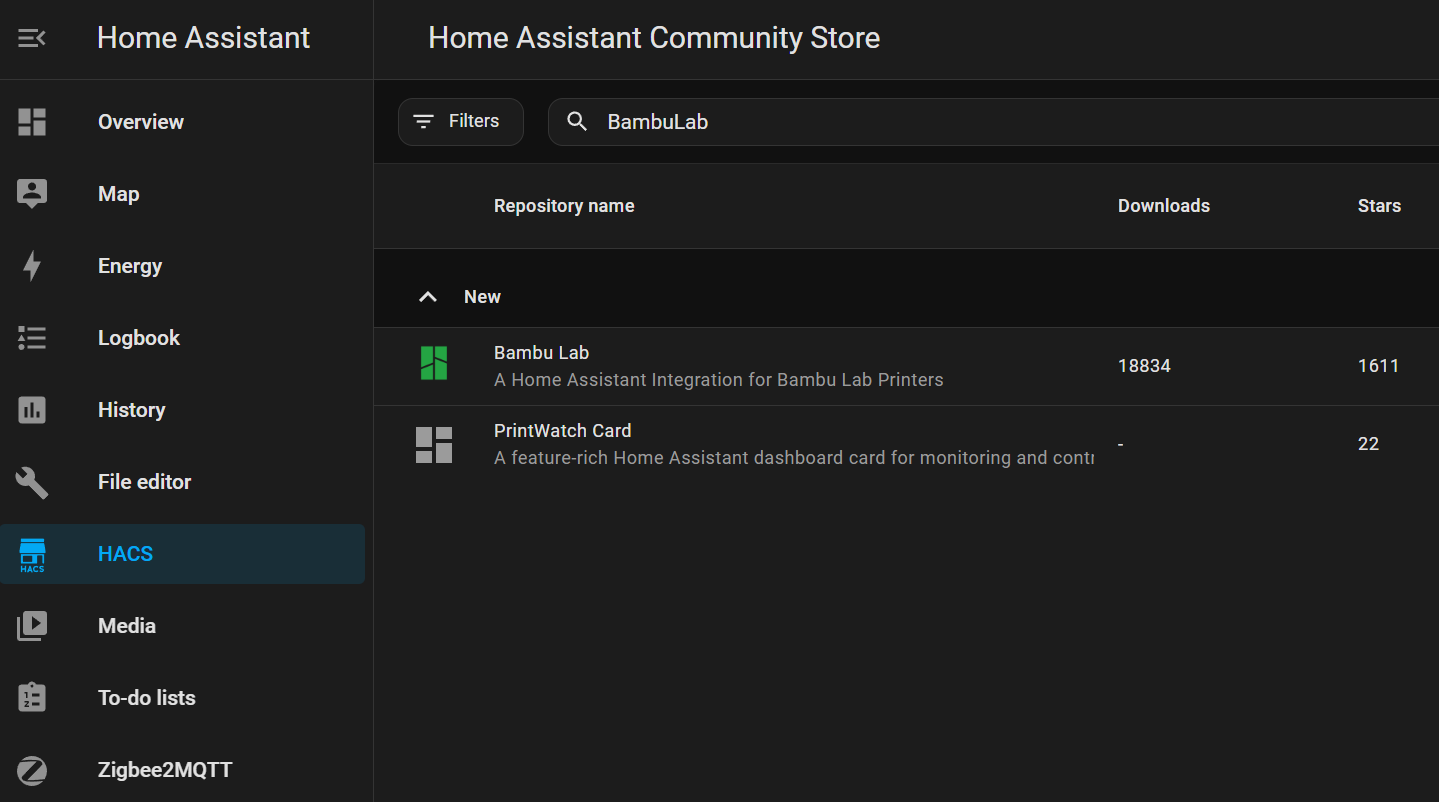The image size is (1439, 802).
Task: Click the New group label
Action: tap(482, 297)
